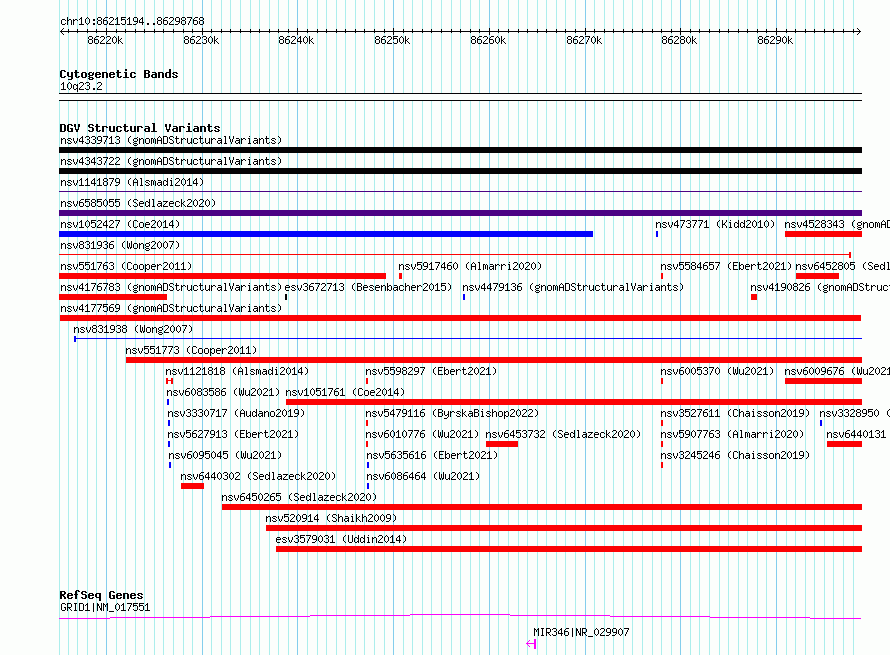Open esv3672713 (Besenbacher2015) variant
This screenshot has height=655, width=890.
pos(368,287)
